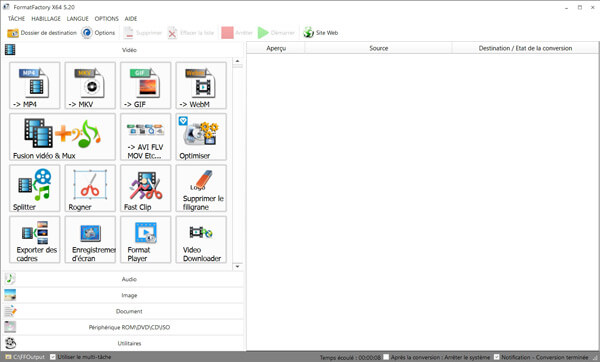This screenshot has width=600, height=362.
Task: Click the Temps écoulé status text
Action: pos(350,357)
